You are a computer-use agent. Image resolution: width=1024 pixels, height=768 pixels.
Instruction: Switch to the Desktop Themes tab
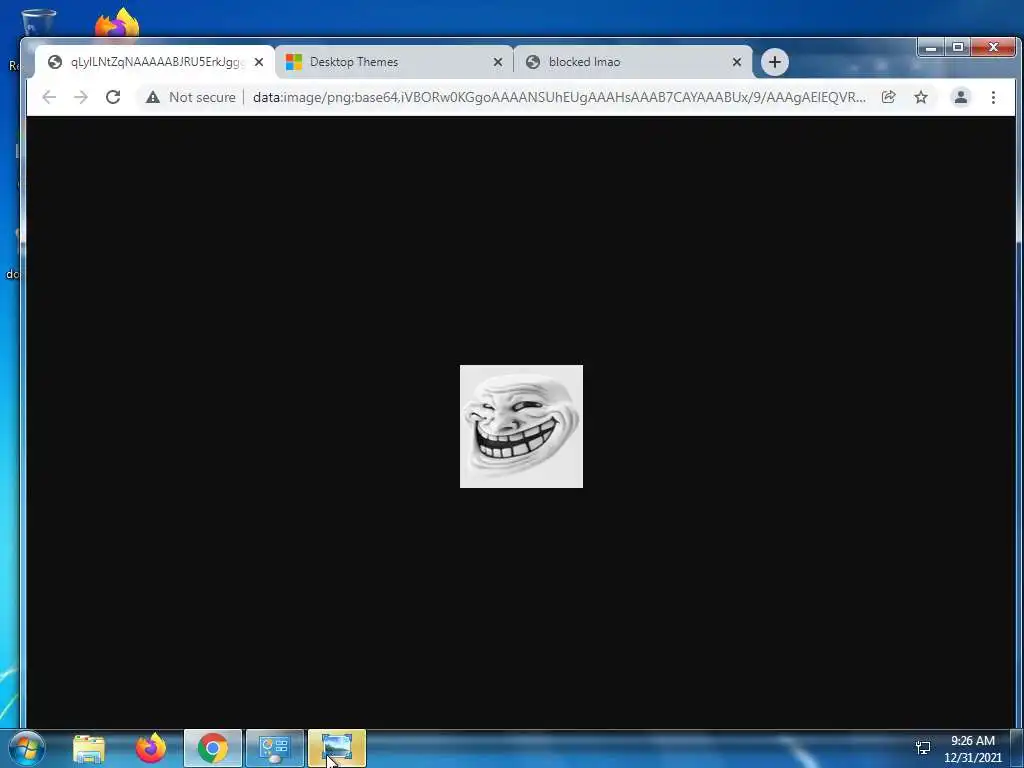(394, 62)
